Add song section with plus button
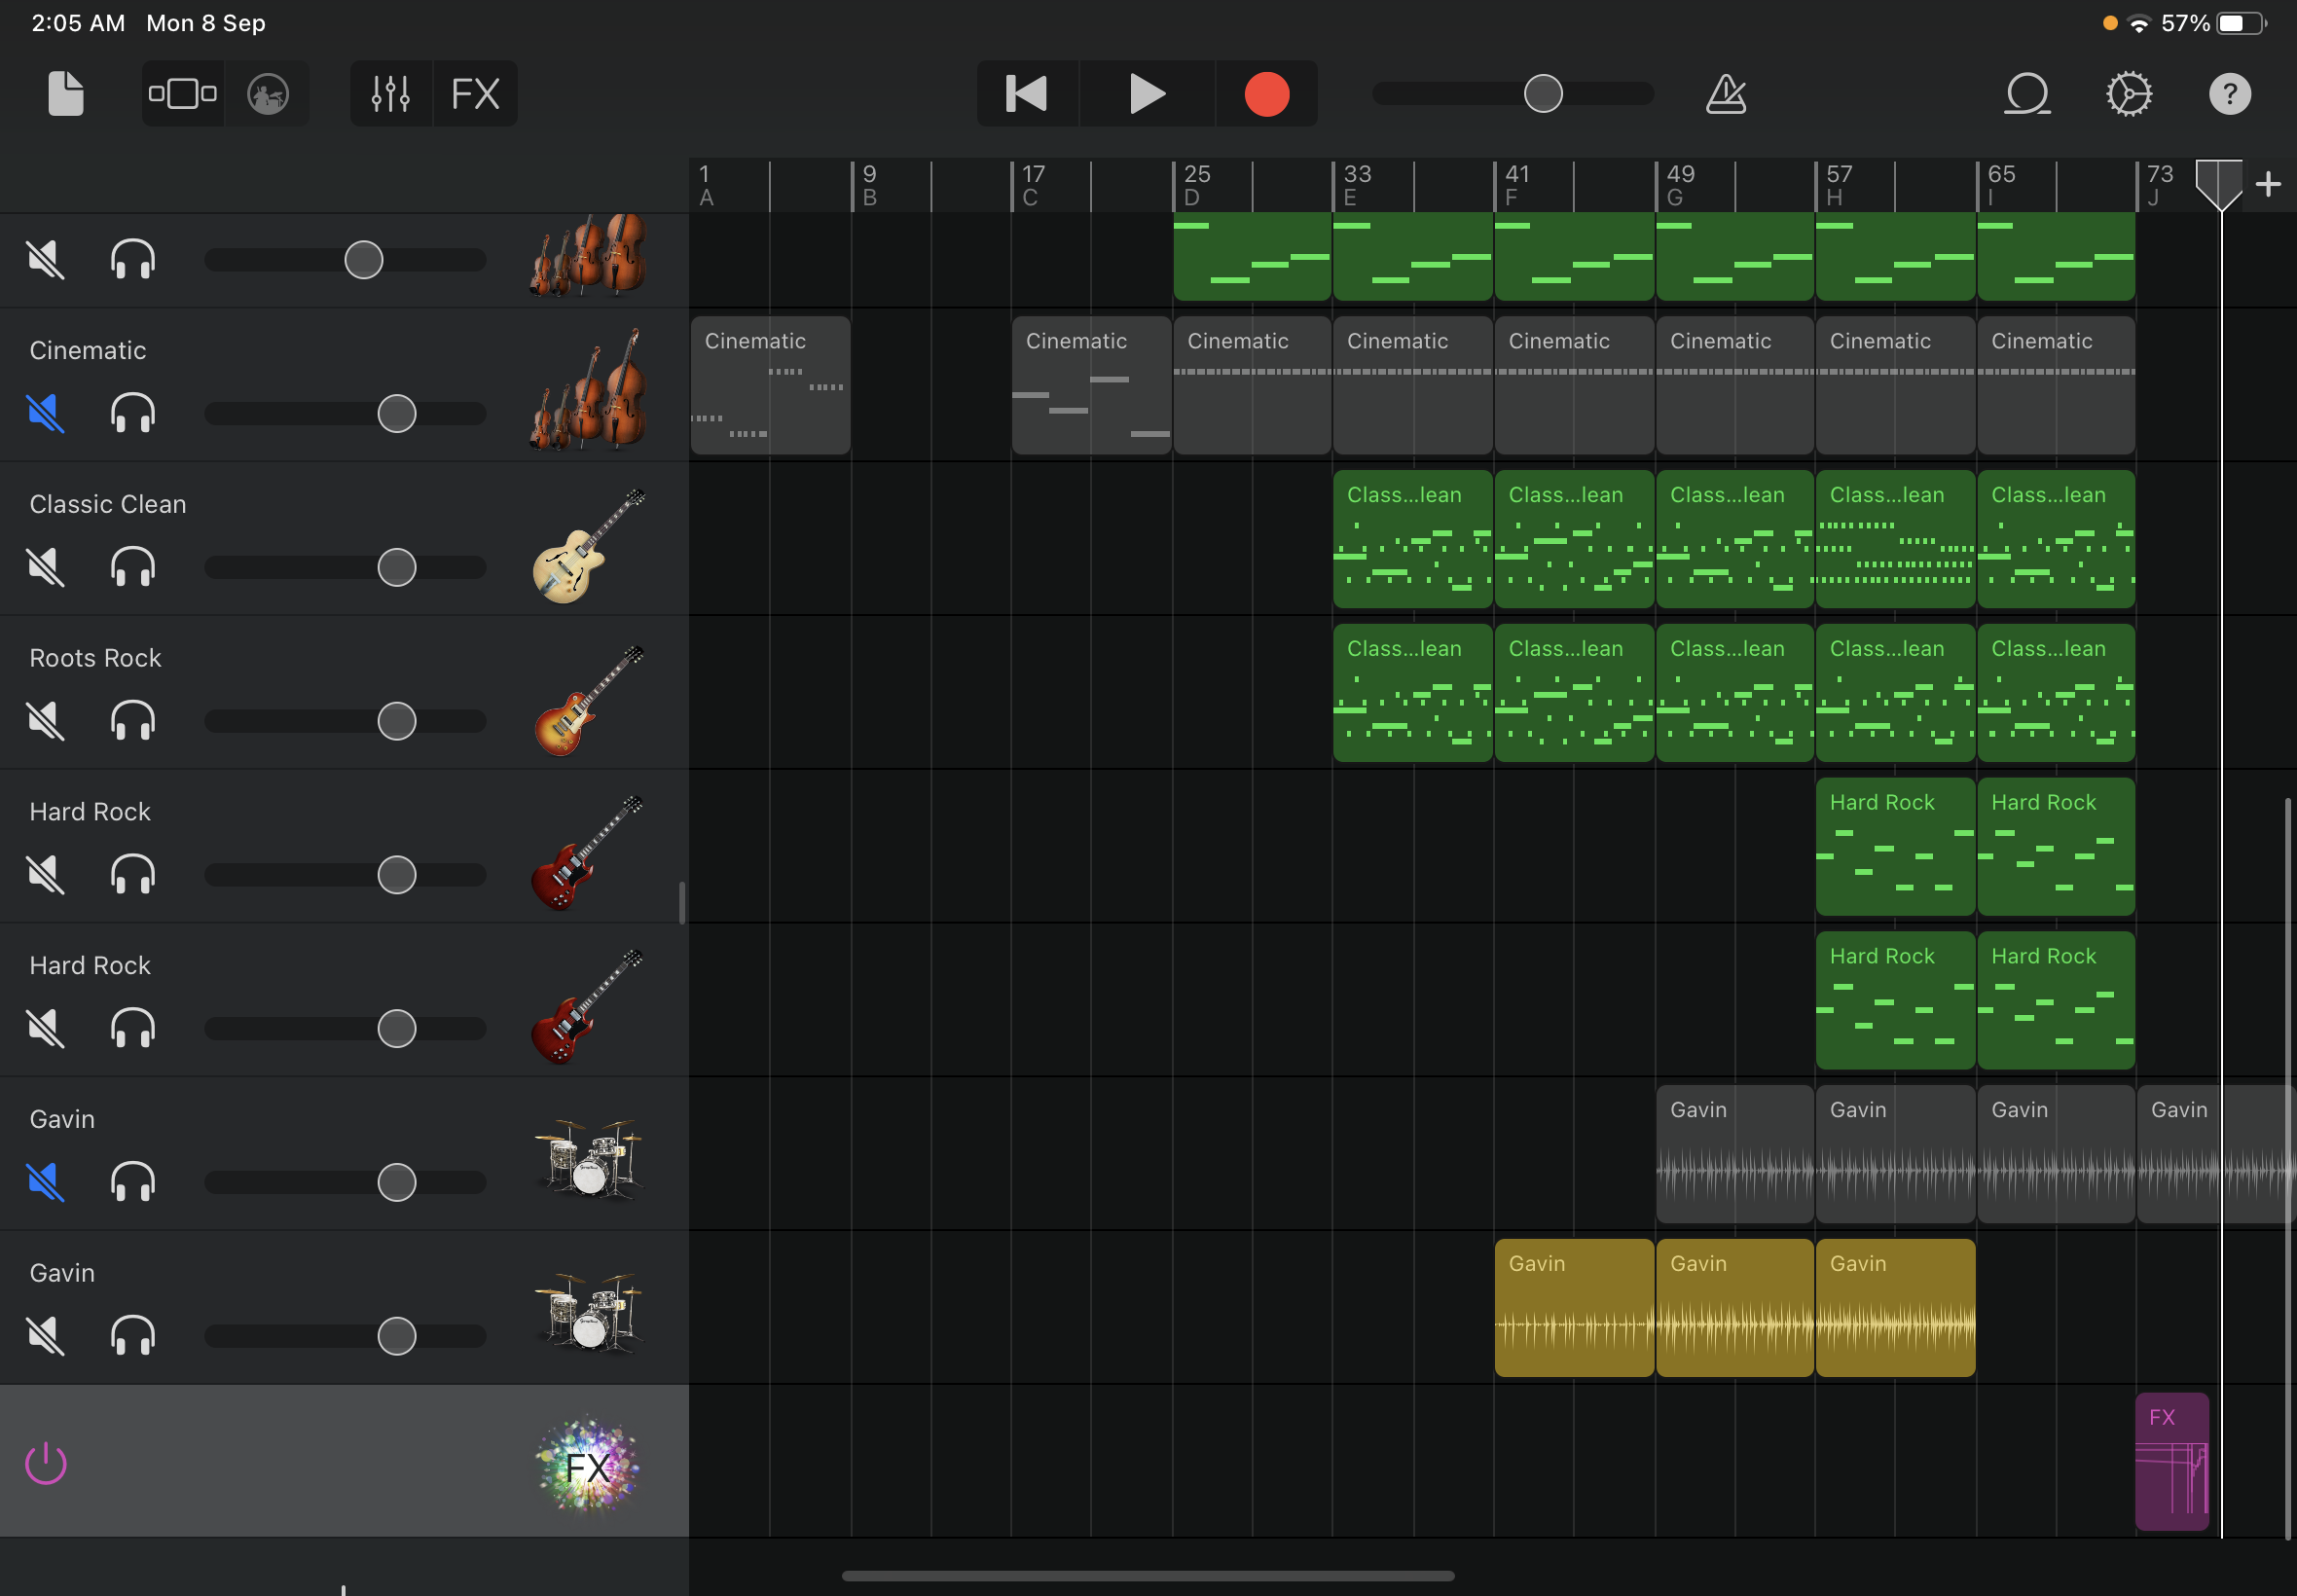2297x1596 pixels. point(2268,184)
